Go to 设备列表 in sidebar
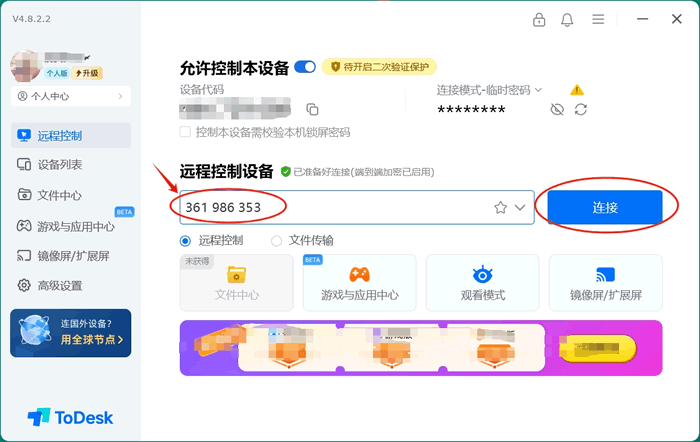This screenshot has width=700, height=442. tap(60, 165)
